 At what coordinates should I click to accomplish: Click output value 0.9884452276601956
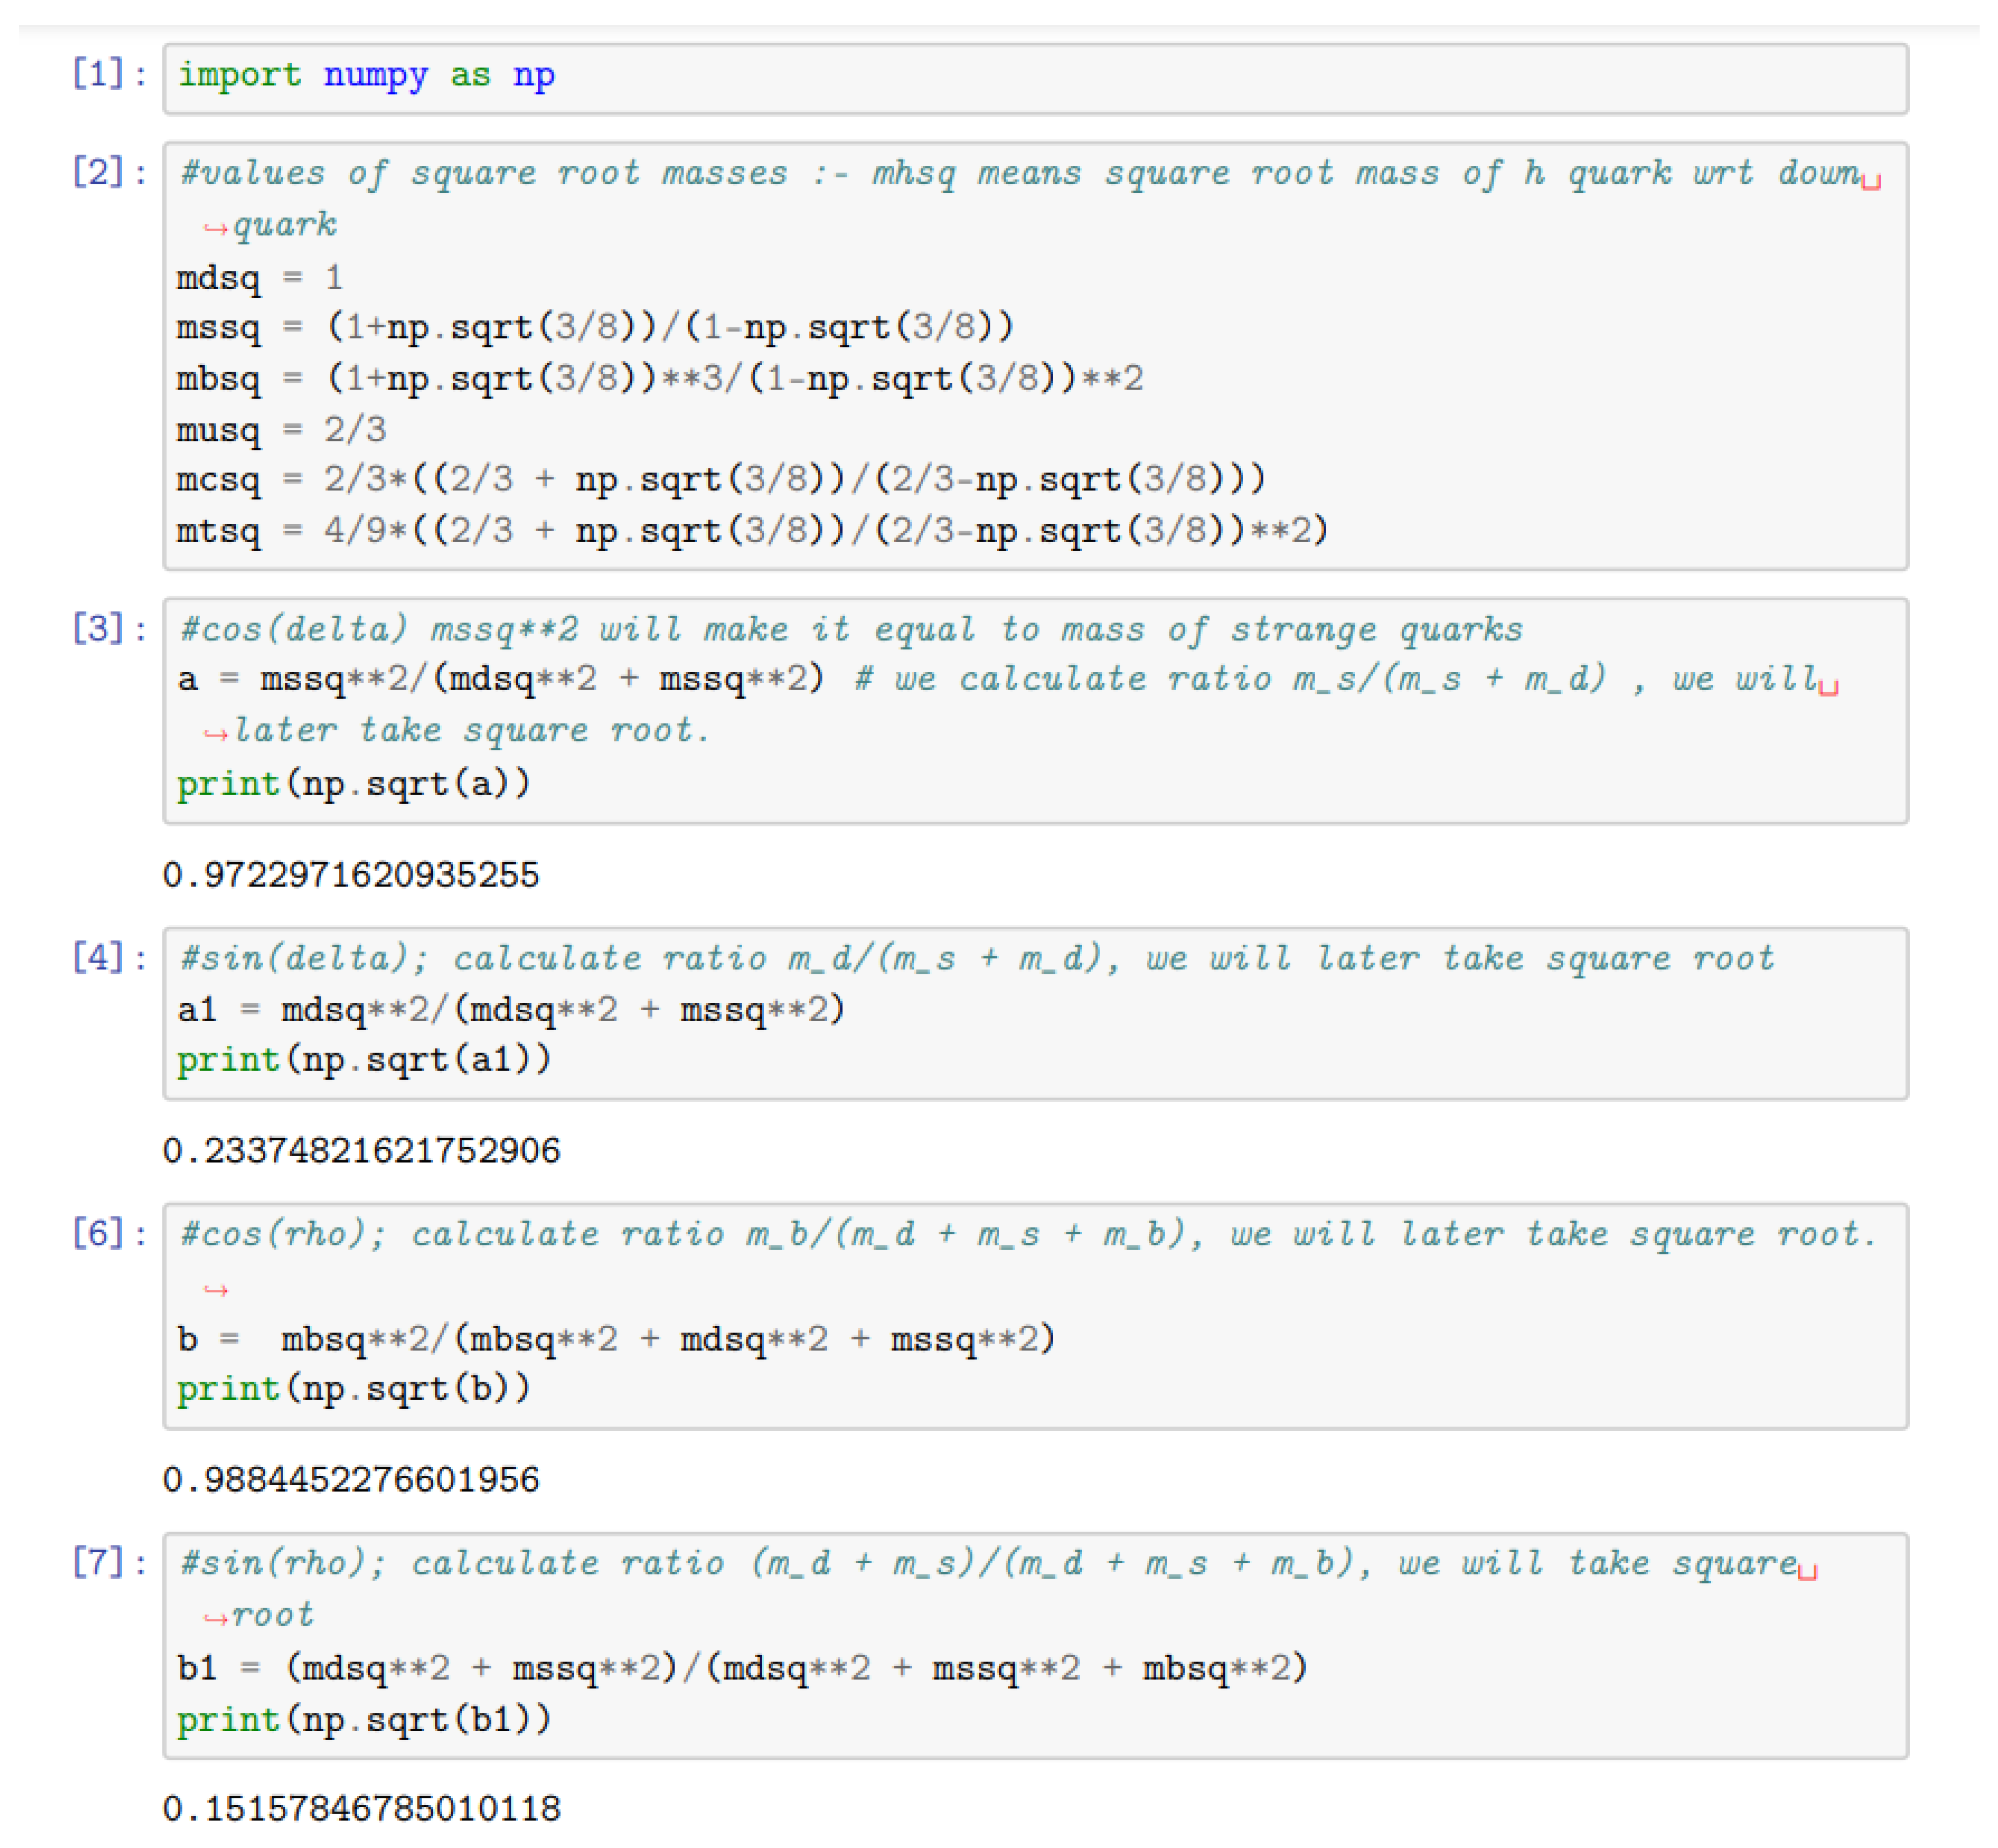pyautogui.click(x=351, y=1479)
